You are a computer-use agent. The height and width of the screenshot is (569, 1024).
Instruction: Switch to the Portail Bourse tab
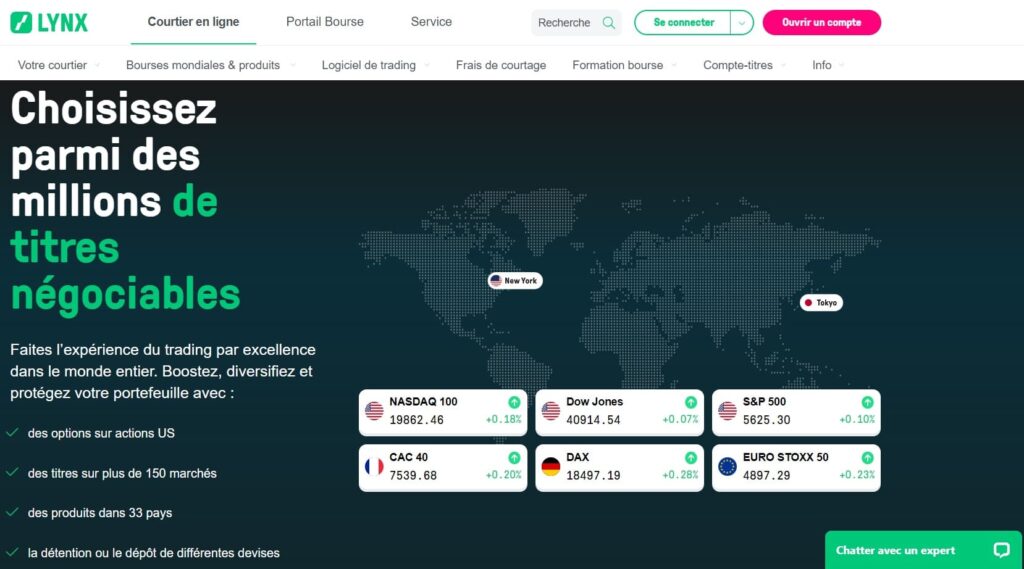coord(325,22)
